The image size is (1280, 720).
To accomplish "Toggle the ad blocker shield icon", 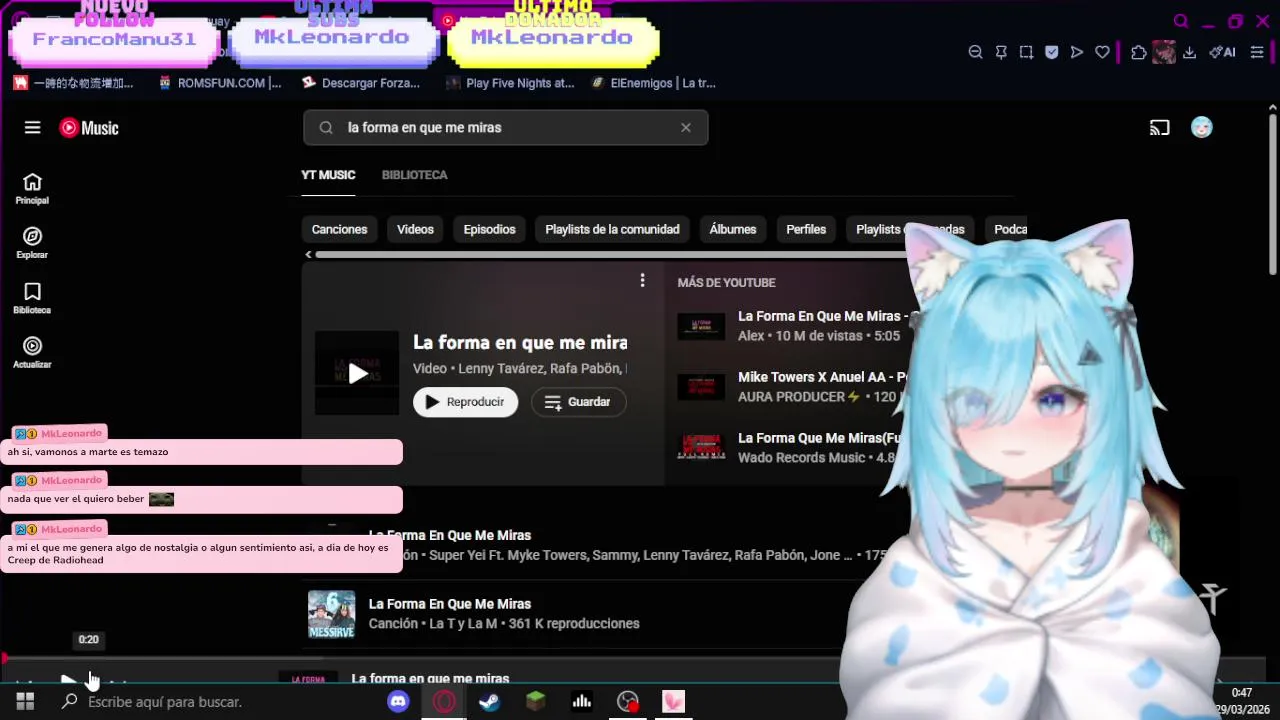I will (1051, 52).
